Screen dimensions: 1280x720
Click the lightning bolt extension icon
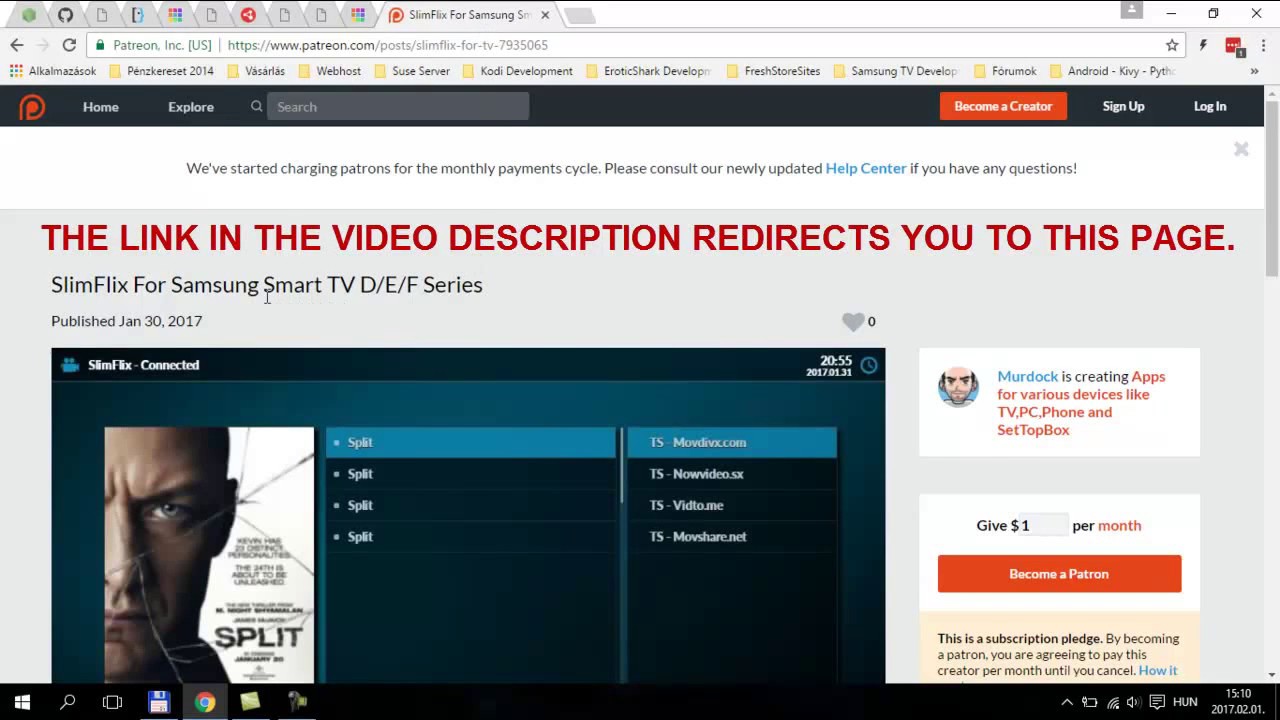(x=1203, y=45)
